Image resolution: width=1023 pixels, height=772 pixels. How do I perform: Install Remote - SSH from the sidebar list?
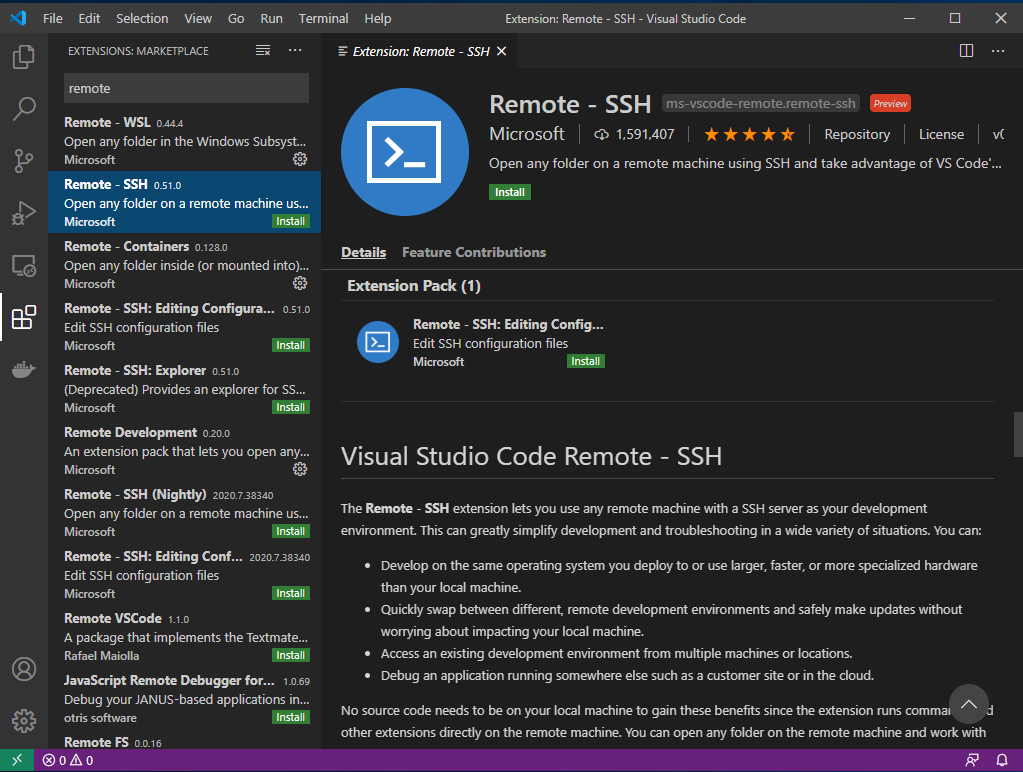coord(290,221)
